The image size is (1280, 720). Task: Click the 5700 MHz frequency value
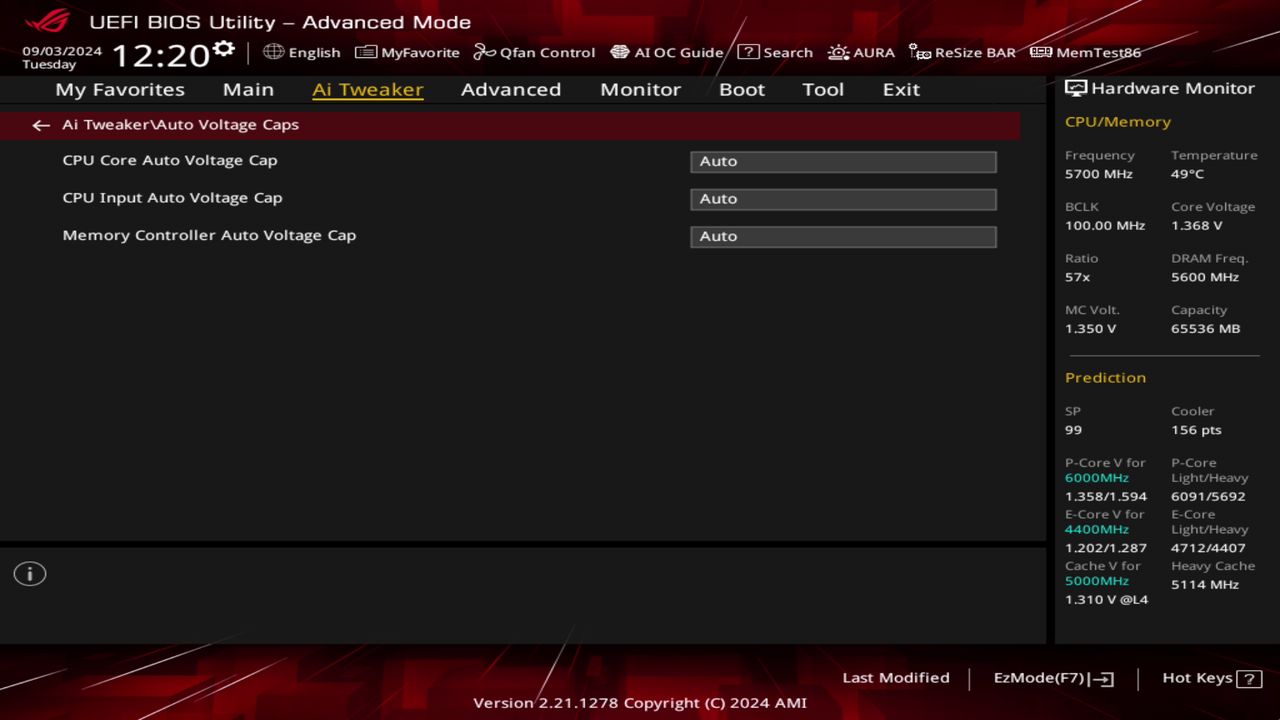(1099, 174)
